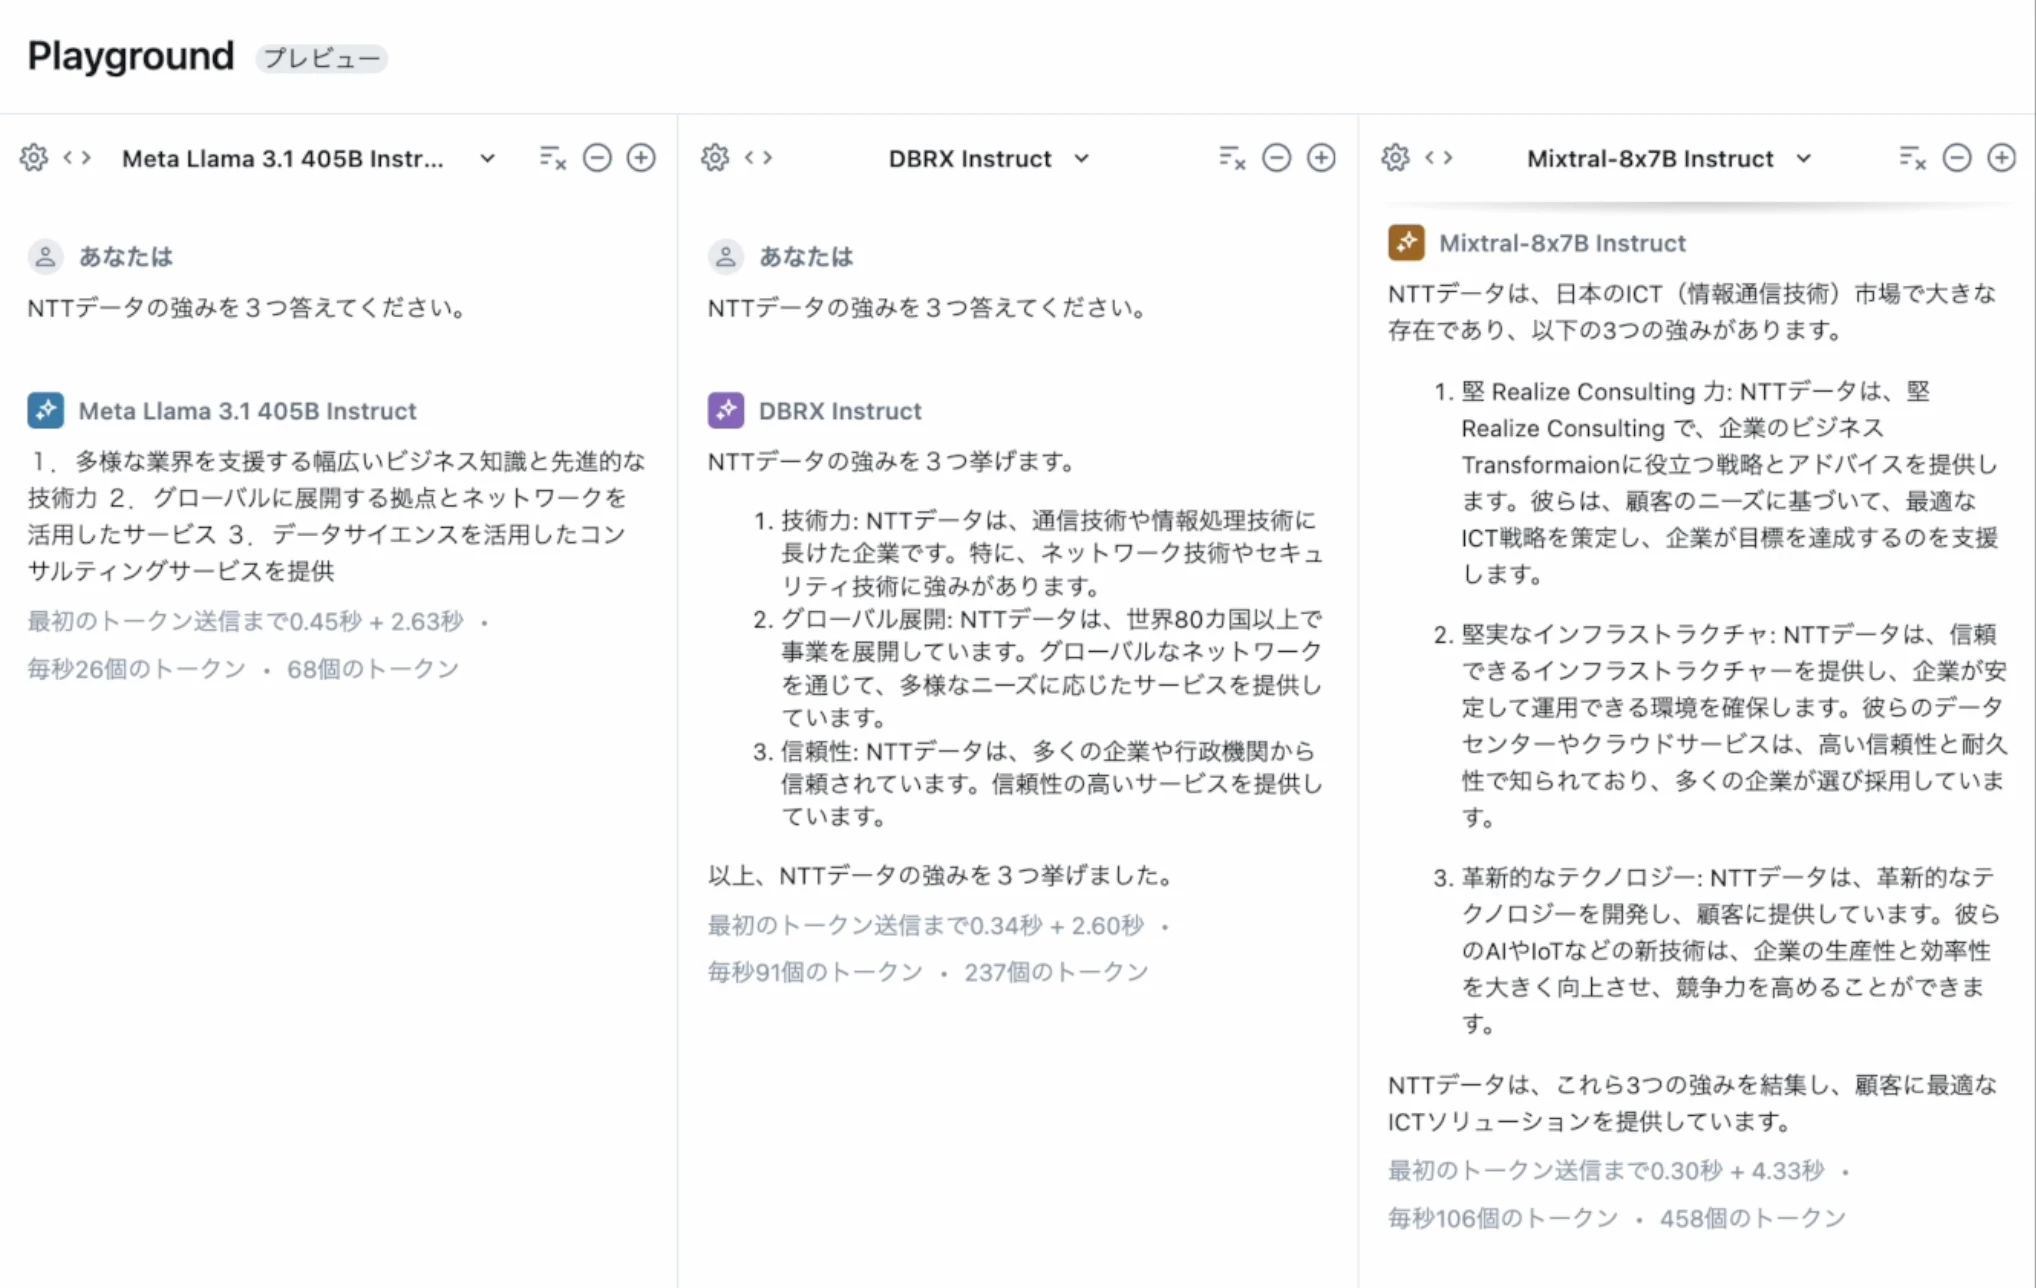
Task: Remove the Mixtral-8x7B model panel
Action: pos(1957,158)
